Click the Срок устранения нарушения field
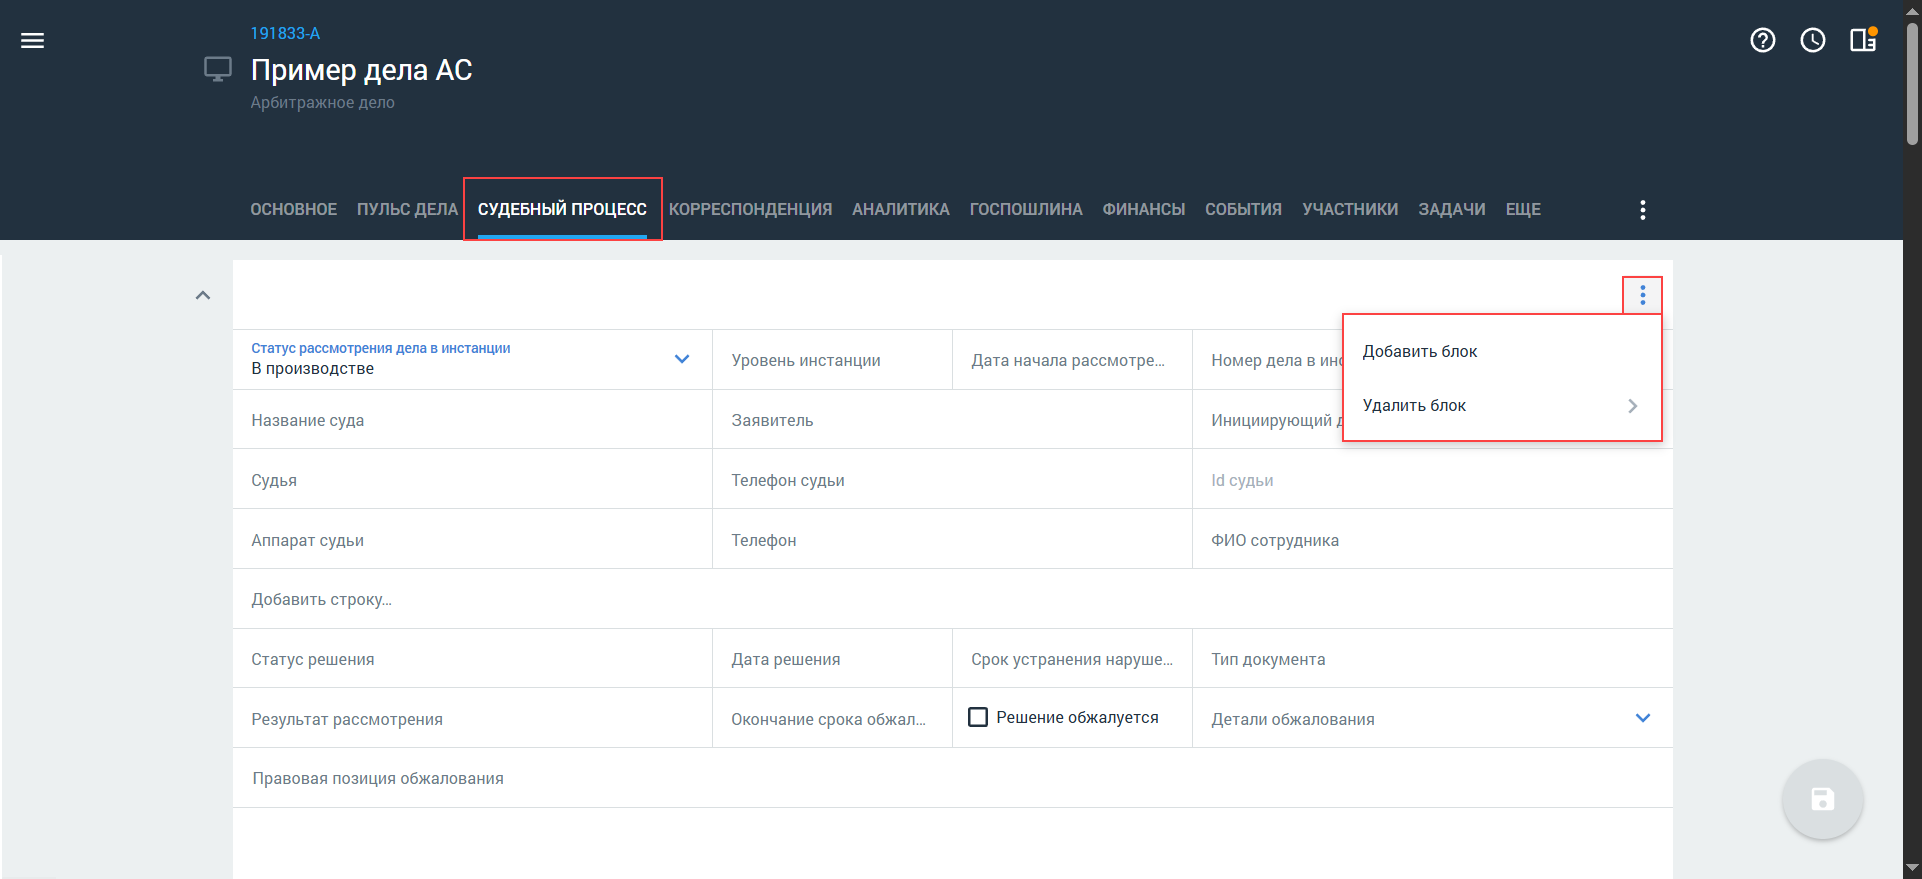The image size is (1922, 879). click(1072, 659)
